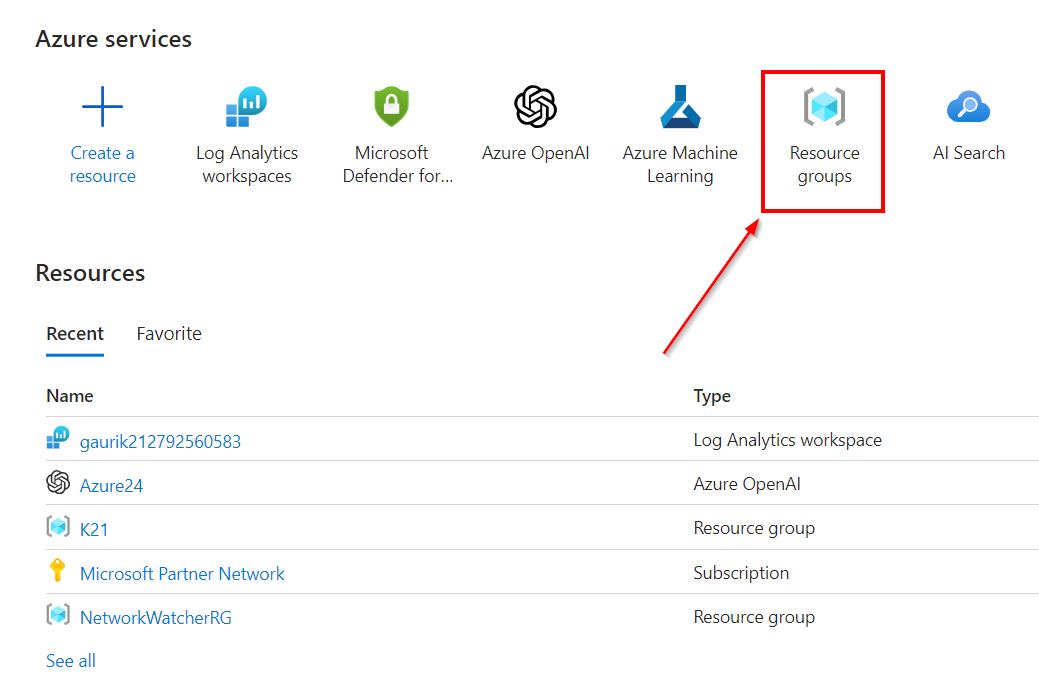This screenshot has height=682, width=1039.
Task: Launch the Azure OpenAI service icon
Action: 535,106
